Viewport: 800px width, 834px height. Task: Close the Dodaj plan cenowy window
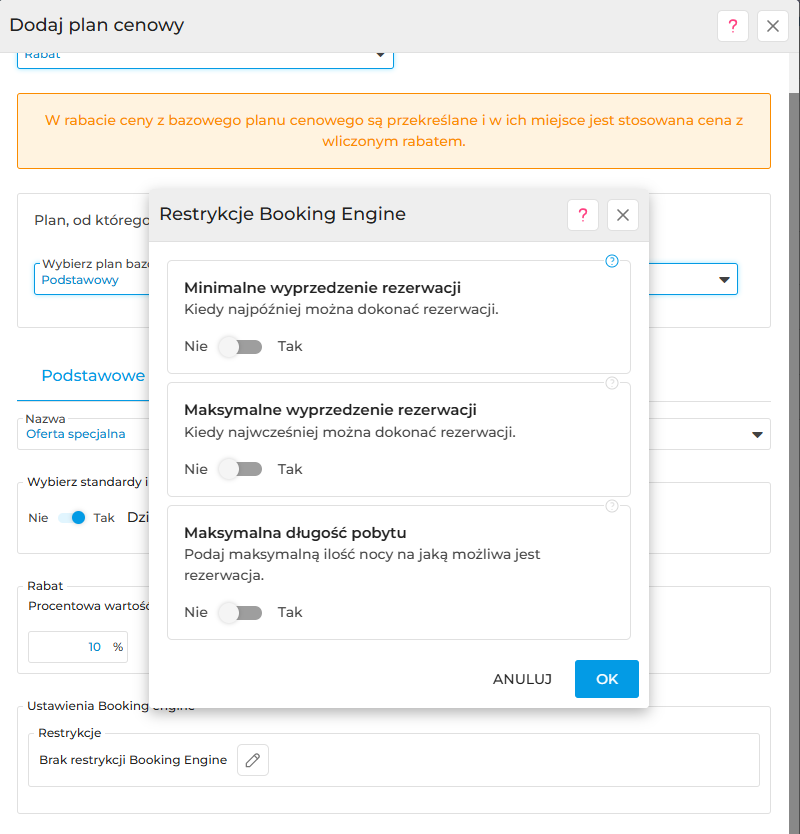click(772, 26)
